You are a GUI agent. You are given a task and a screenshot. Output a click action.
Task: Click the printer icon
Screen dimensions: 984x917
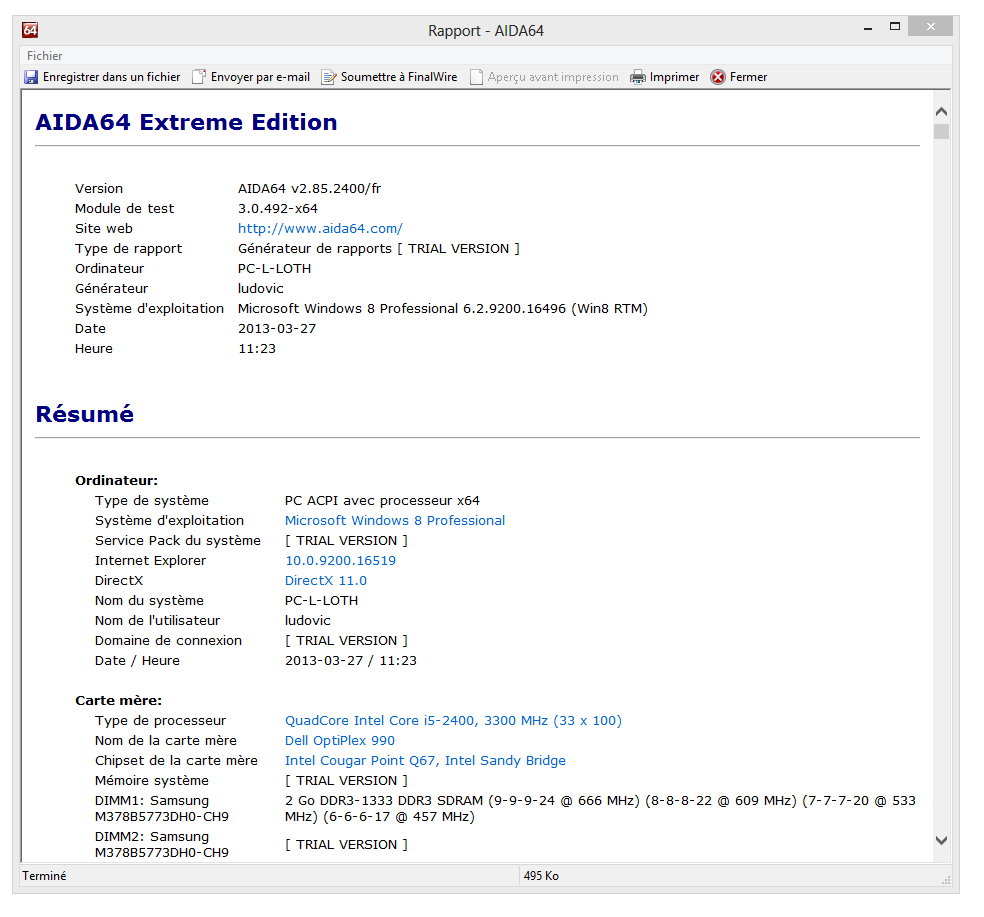point(638,77)
